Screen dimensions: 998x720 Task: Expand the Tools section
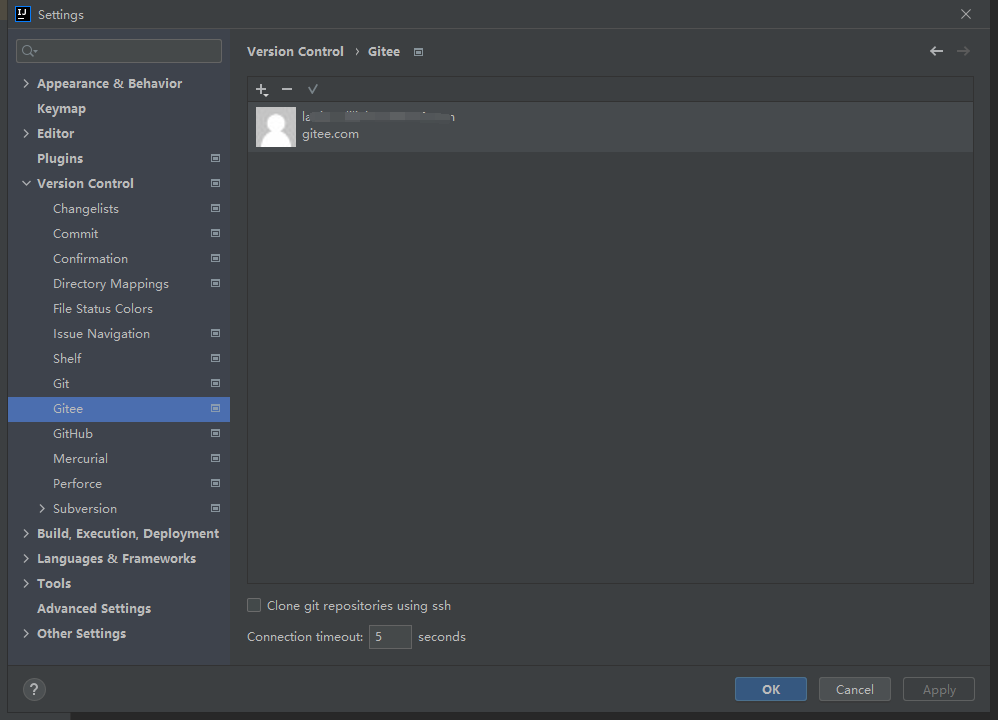pos(26,583)
